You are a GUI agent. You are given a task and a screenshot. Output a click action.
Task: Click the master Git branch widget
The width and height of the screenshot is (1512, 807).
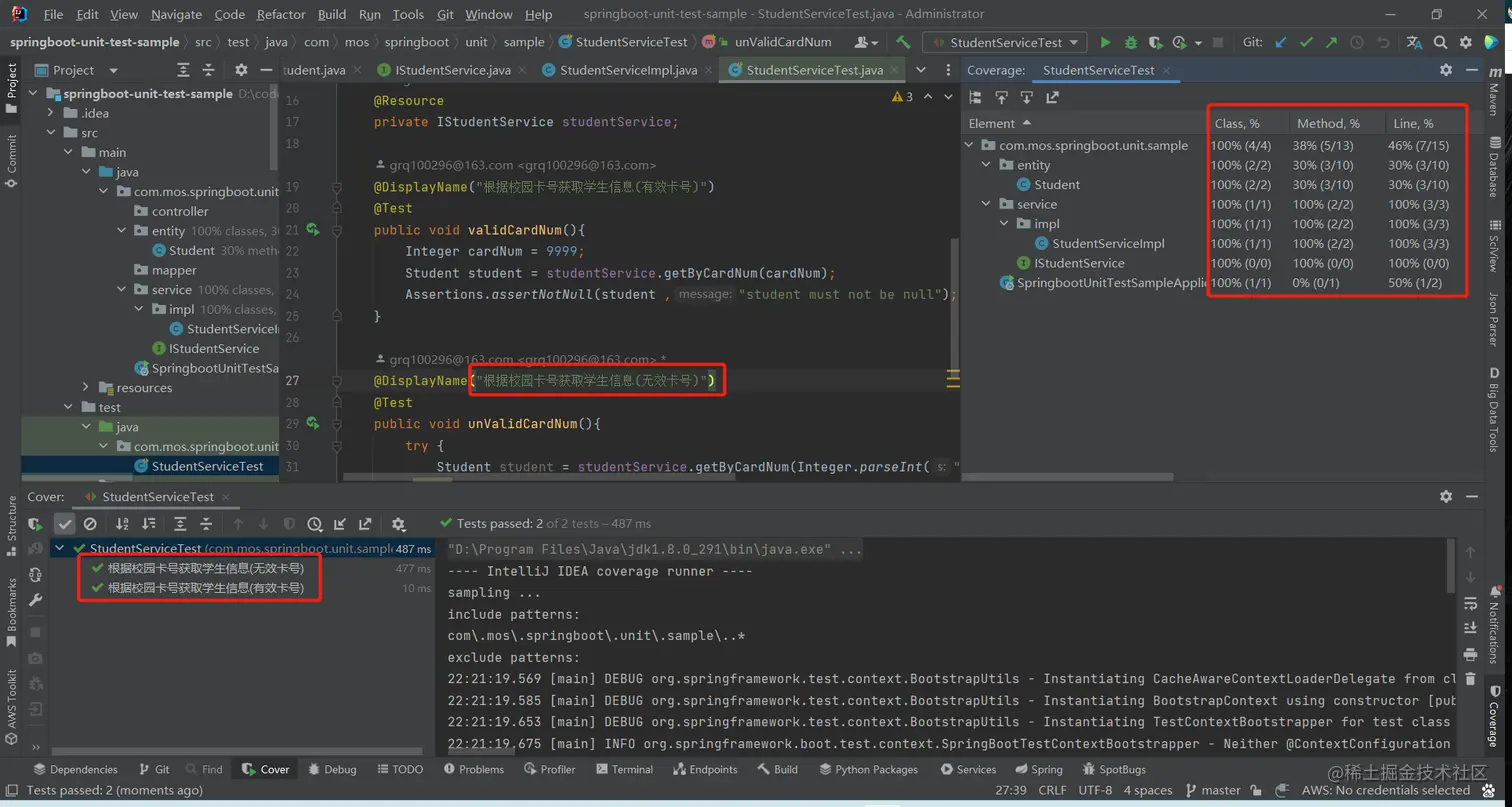(1212, 790)
